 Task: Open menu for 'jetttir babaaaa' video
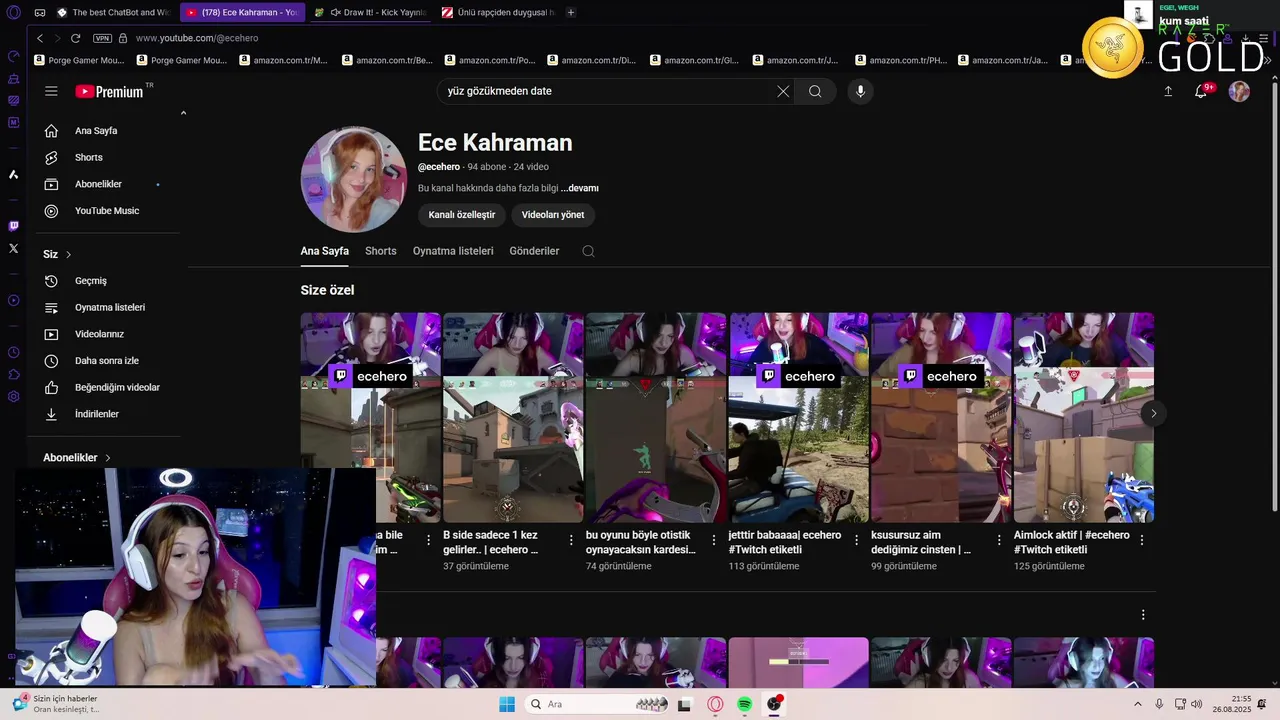(x=857, y=540)
